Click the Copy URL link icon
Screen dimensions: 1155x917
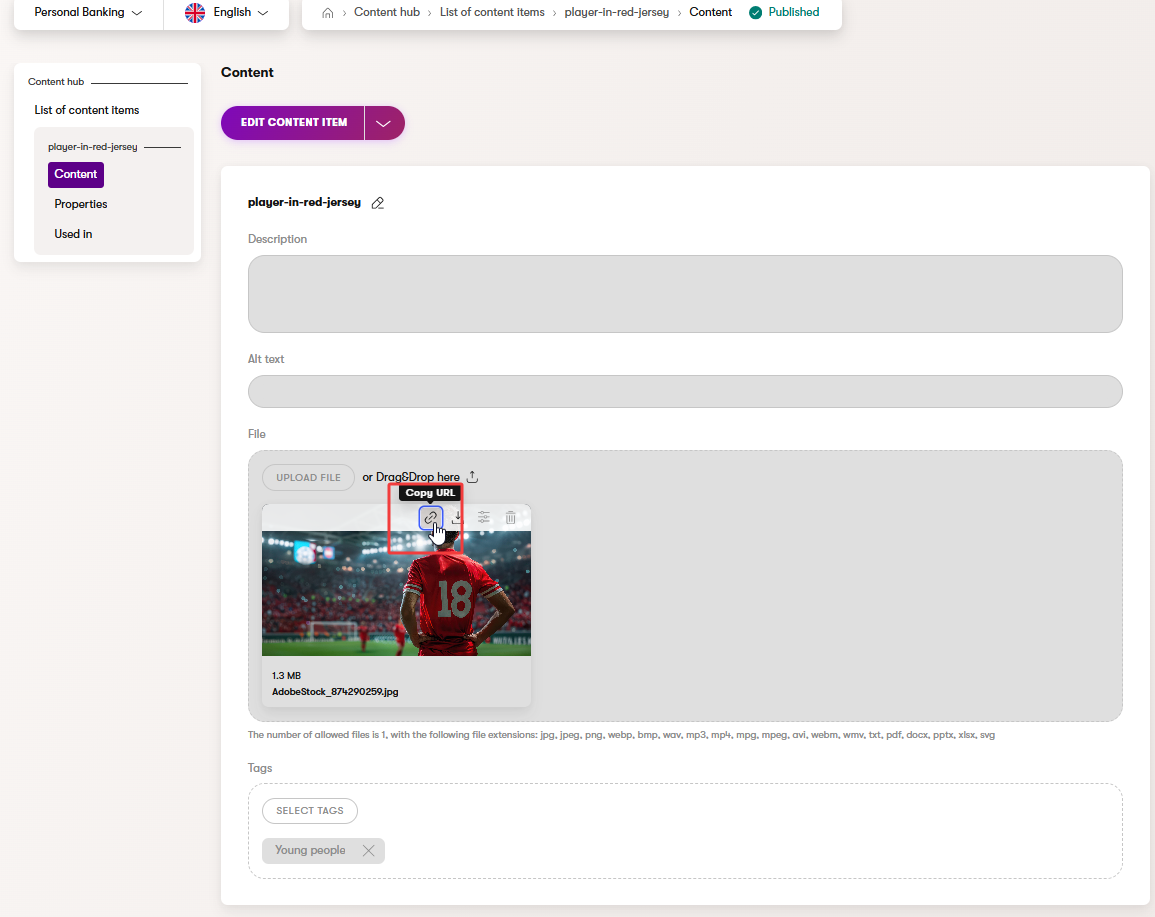coord(431,518)
